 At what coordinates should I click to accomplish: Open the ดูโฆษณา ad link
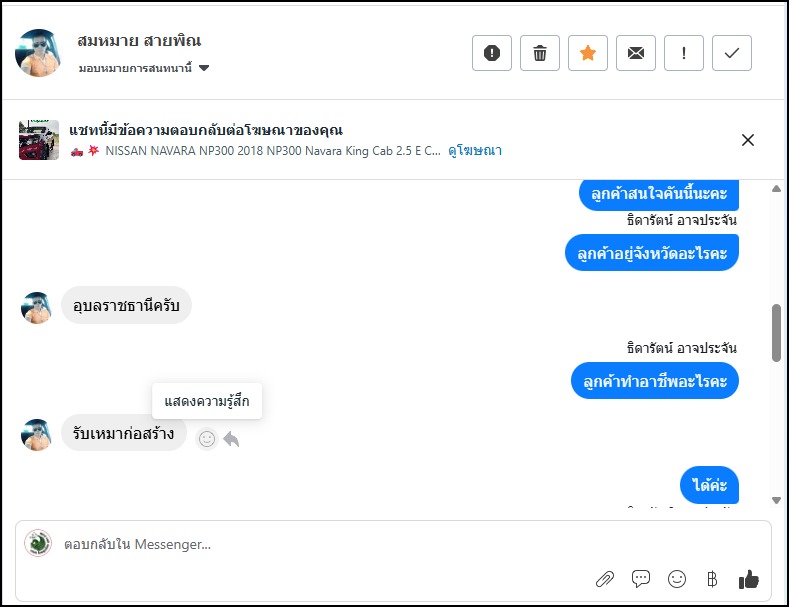475,151
